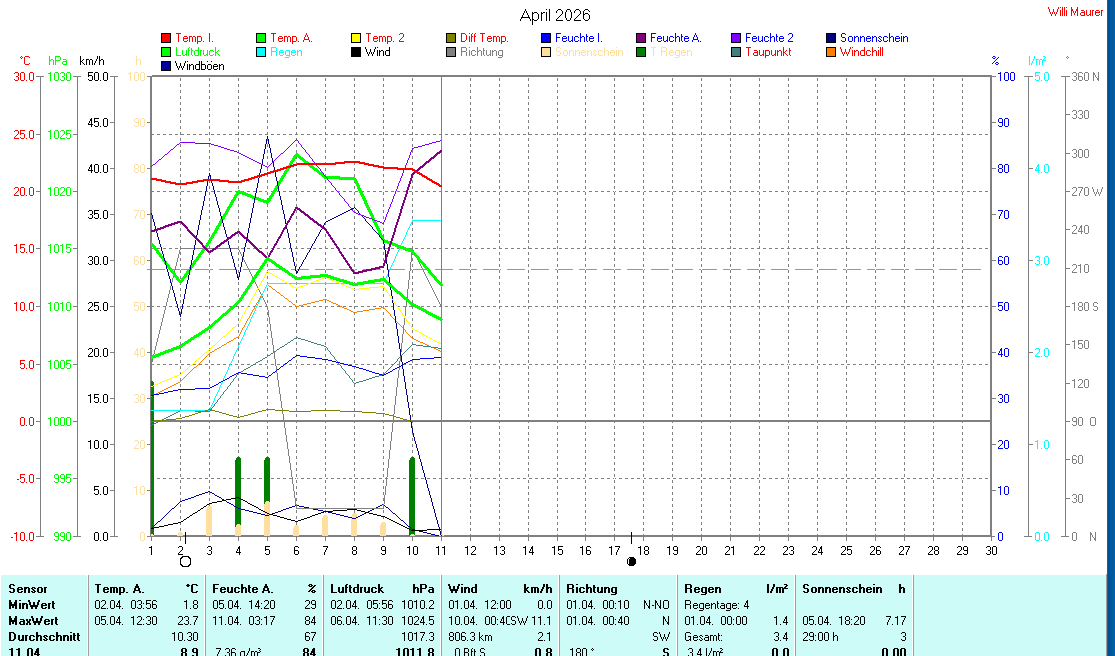Click the Durchschnitt row label
The width and height of the screenshot is (1115, 656).
click(41, 636)
